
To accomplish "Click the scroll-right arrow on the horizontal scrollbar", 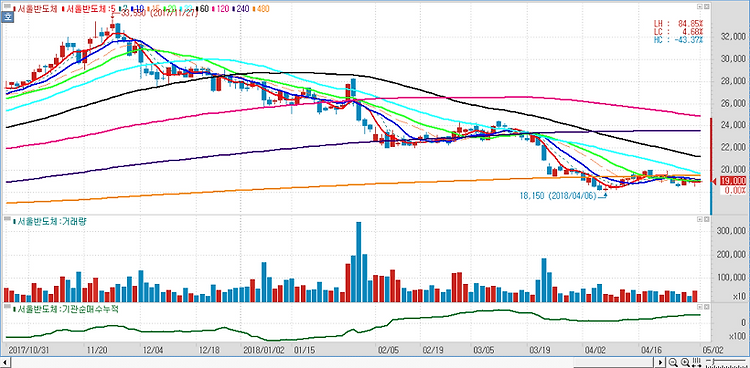I will click(661, 362).
